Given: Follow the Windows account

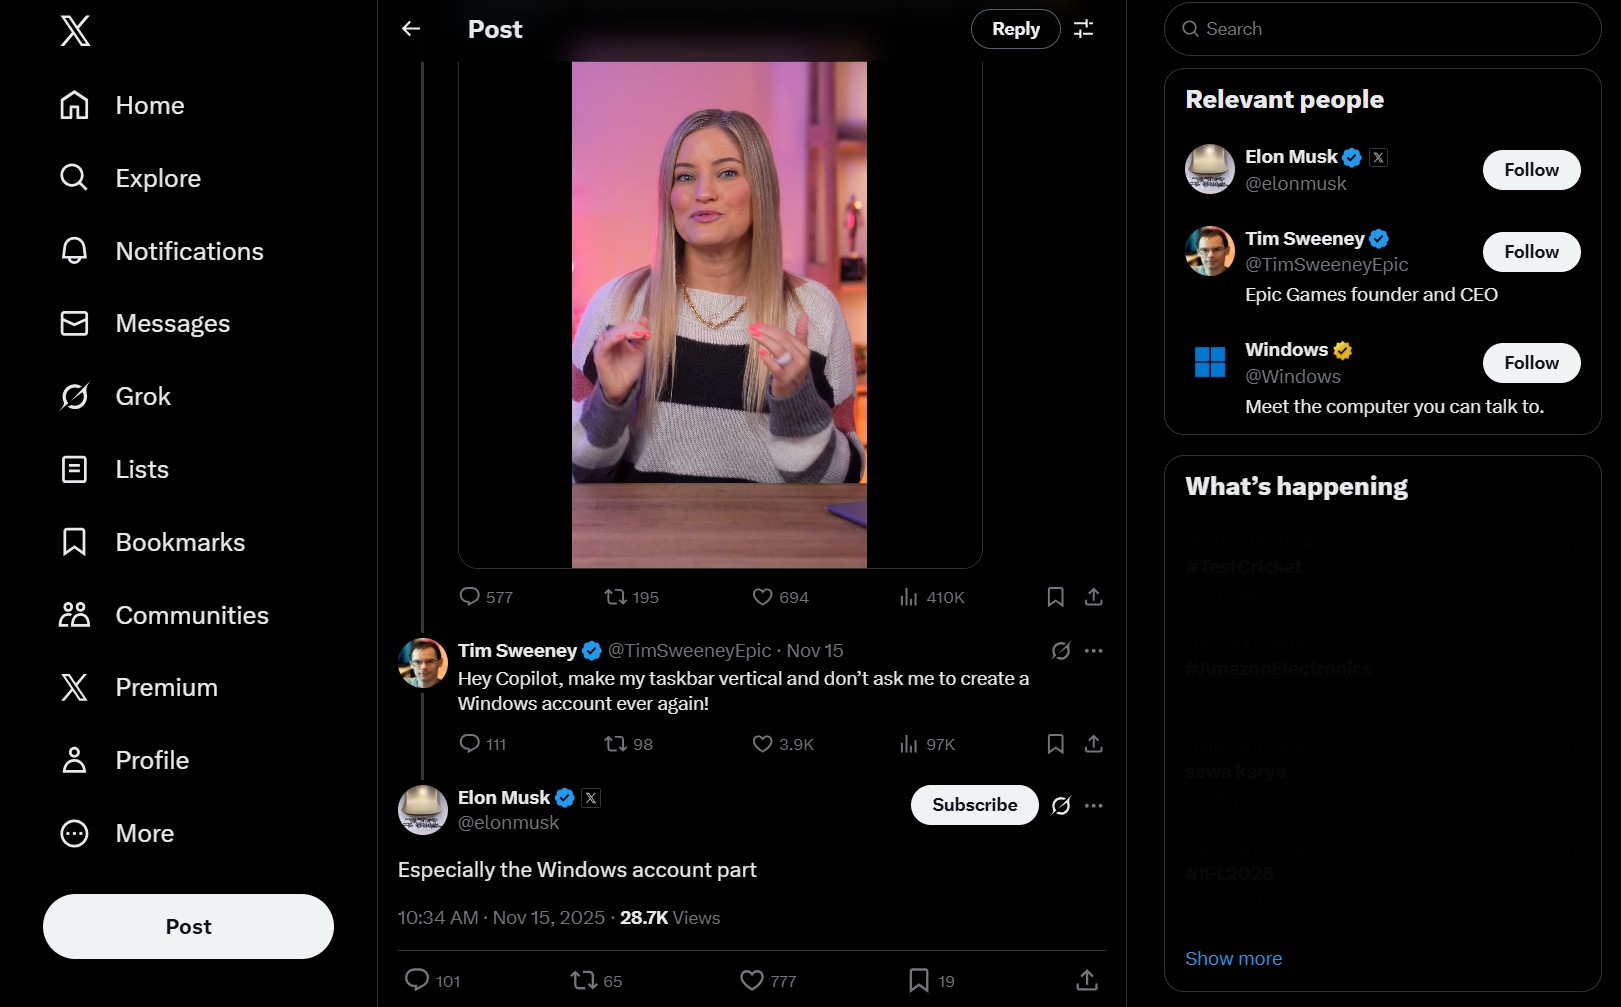Looking at the screenshot, I should pos(1531,362).
